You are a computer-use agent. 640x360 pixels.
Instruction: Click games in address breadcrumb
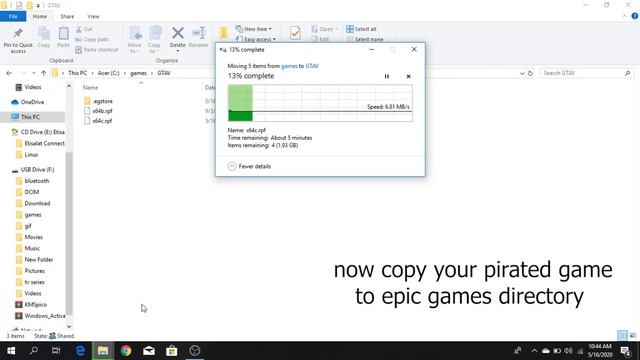coord(138,73)
